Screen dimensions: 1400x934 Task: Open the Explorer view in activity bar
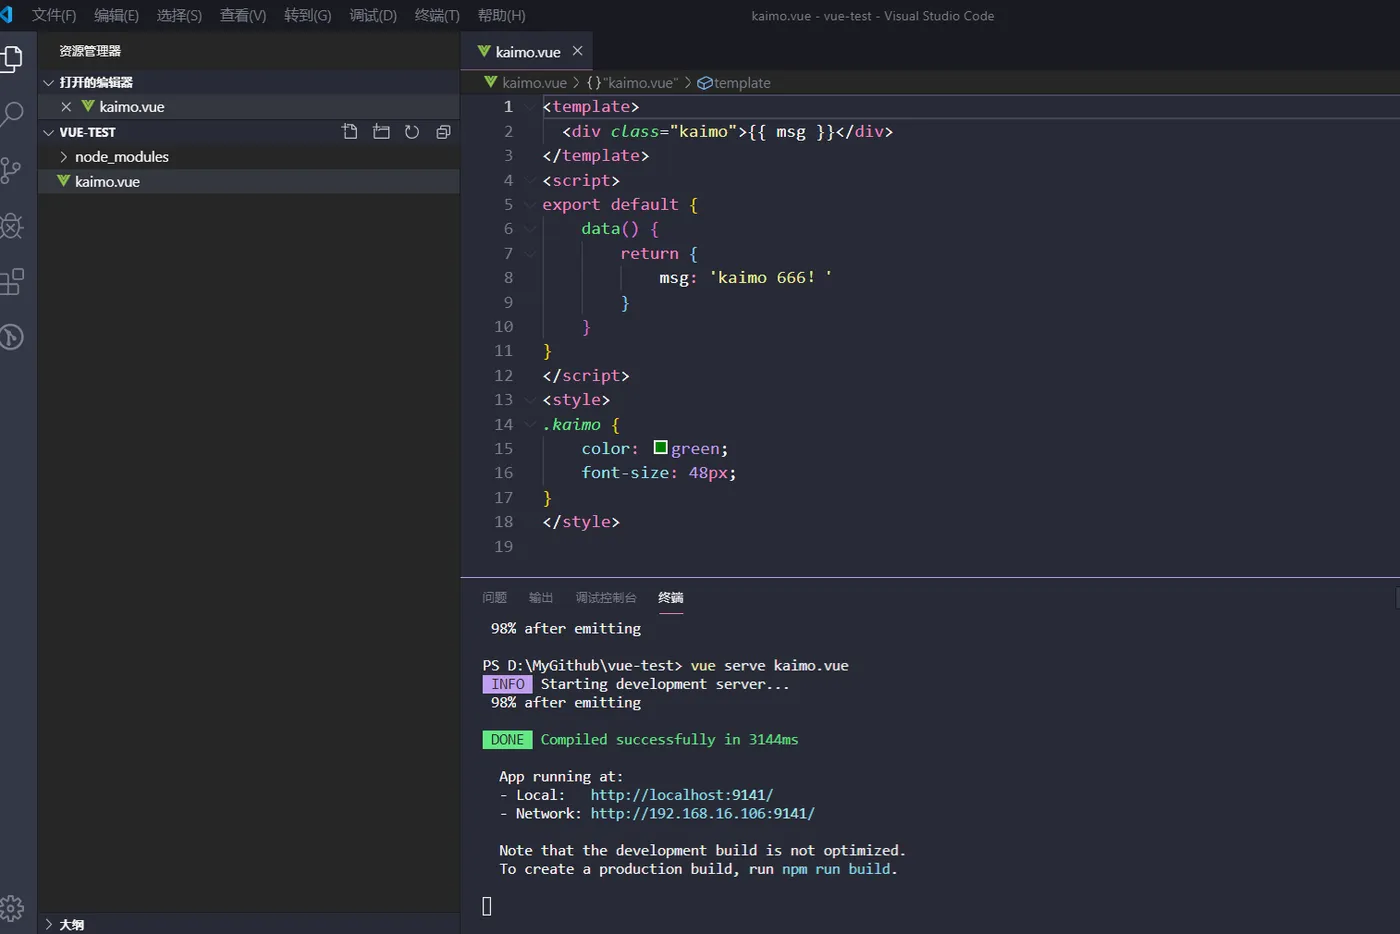(11, 59)
